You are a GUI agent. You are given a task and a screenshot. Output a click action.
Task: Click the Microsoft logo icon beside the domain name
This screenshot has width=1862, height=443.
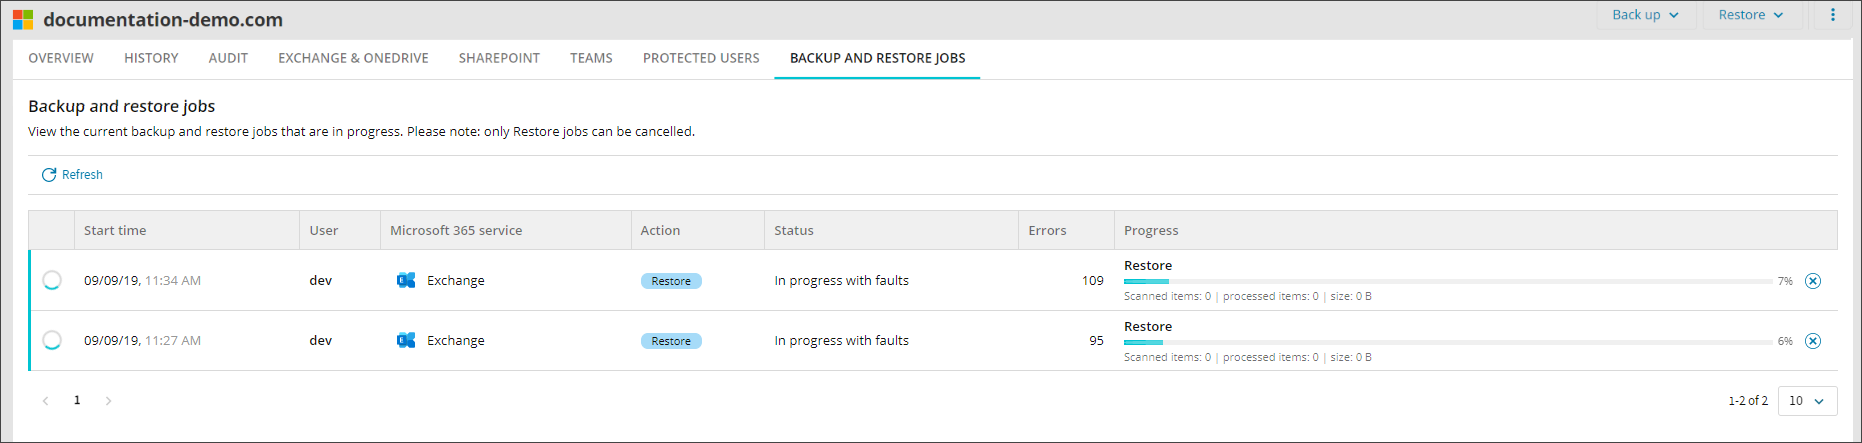coord(23,20)
